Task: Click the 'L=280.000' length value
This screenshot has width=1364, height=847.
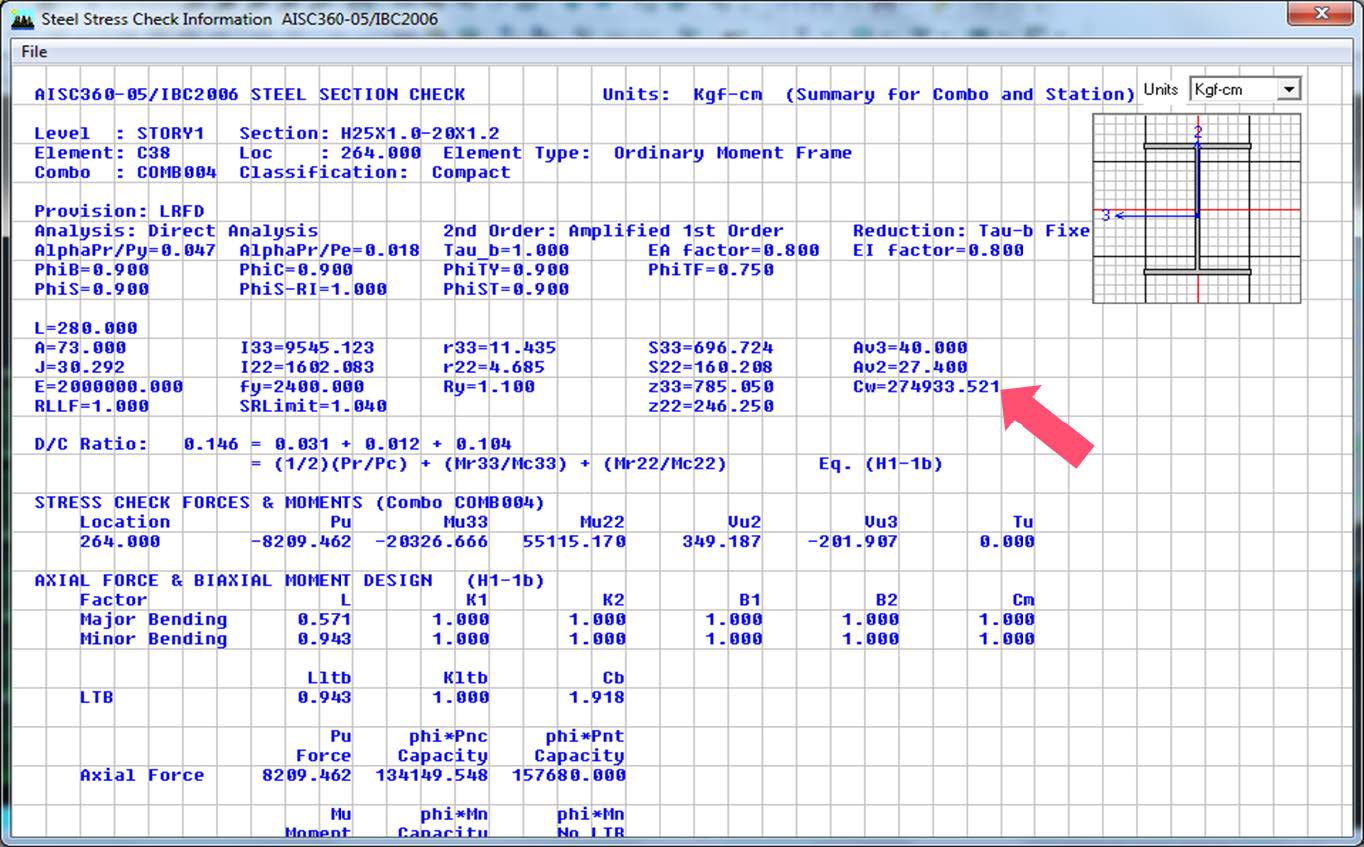Action: (86, 328)
